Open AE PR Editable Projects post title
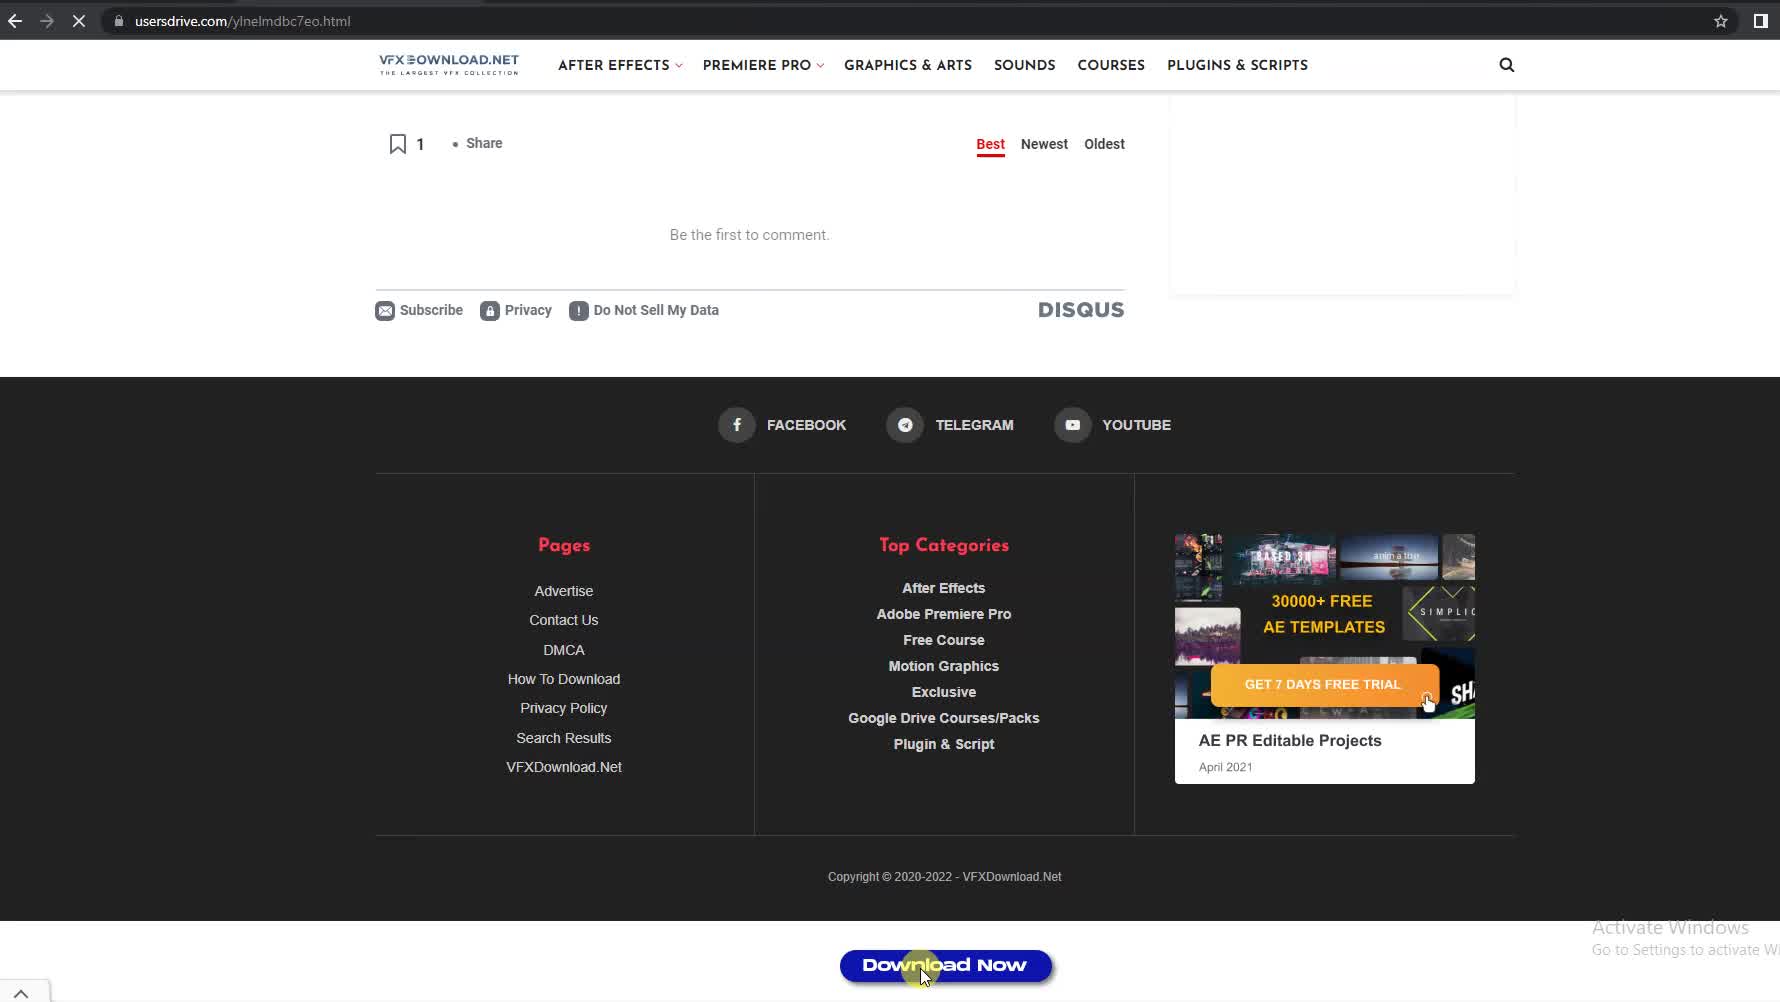 pyautogui.click(x=1290, y=741)
